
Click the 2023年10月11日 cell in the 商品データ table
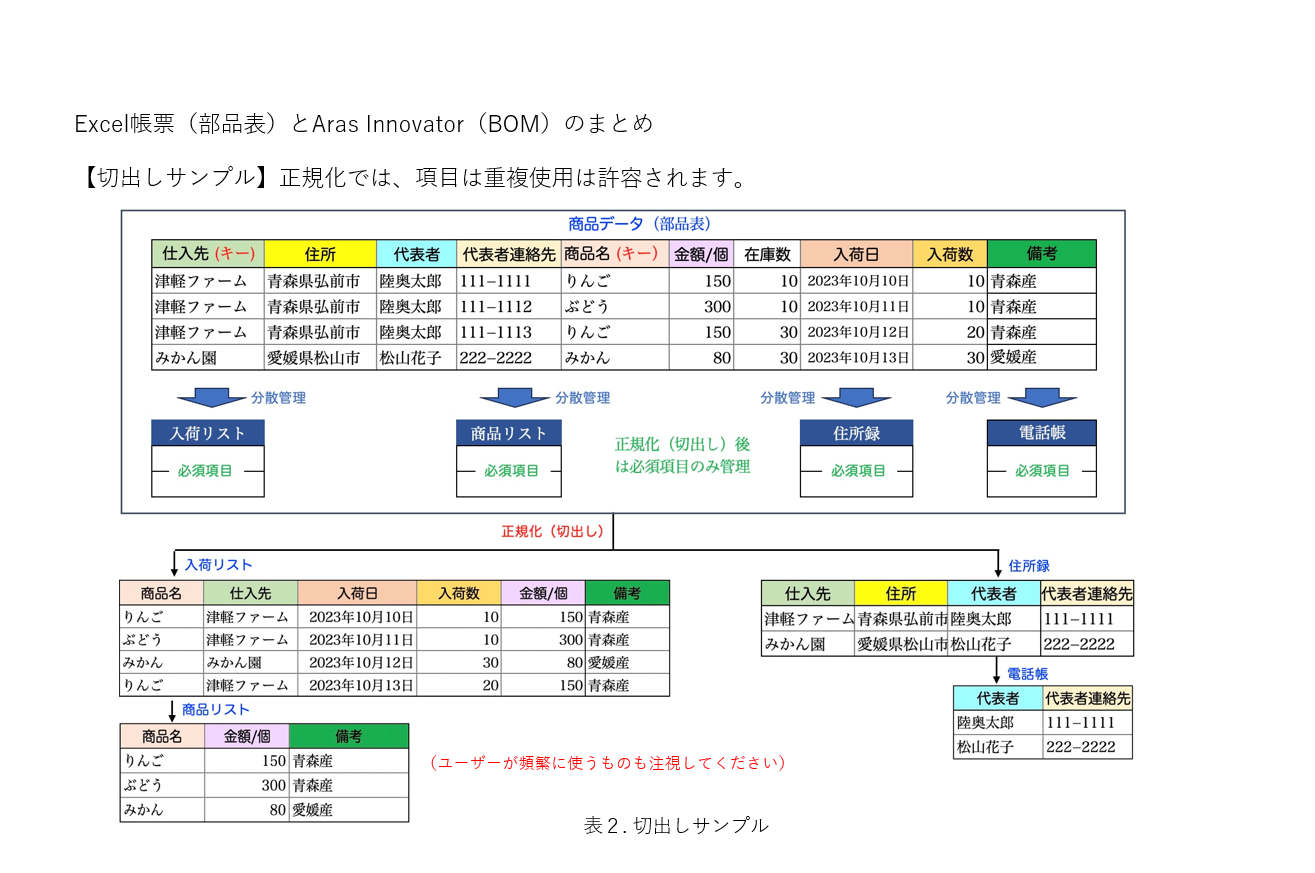pyautogui.click(x=857, y=306)
